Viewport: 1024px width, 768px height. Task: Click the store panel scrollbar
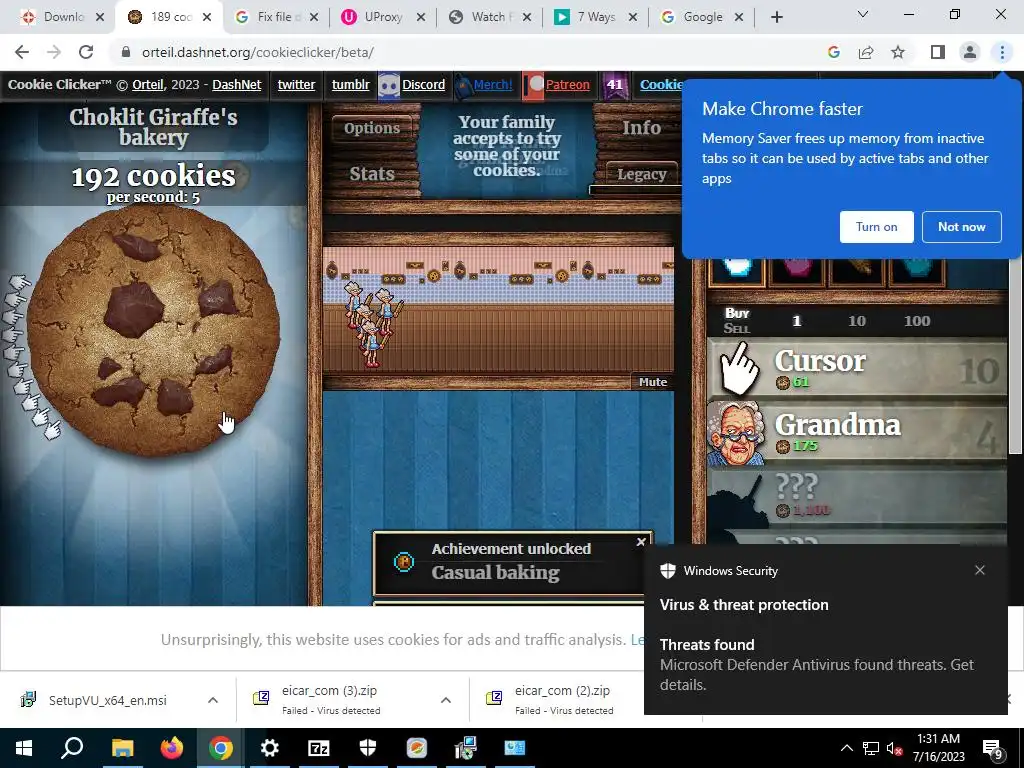coord(1015,356)
